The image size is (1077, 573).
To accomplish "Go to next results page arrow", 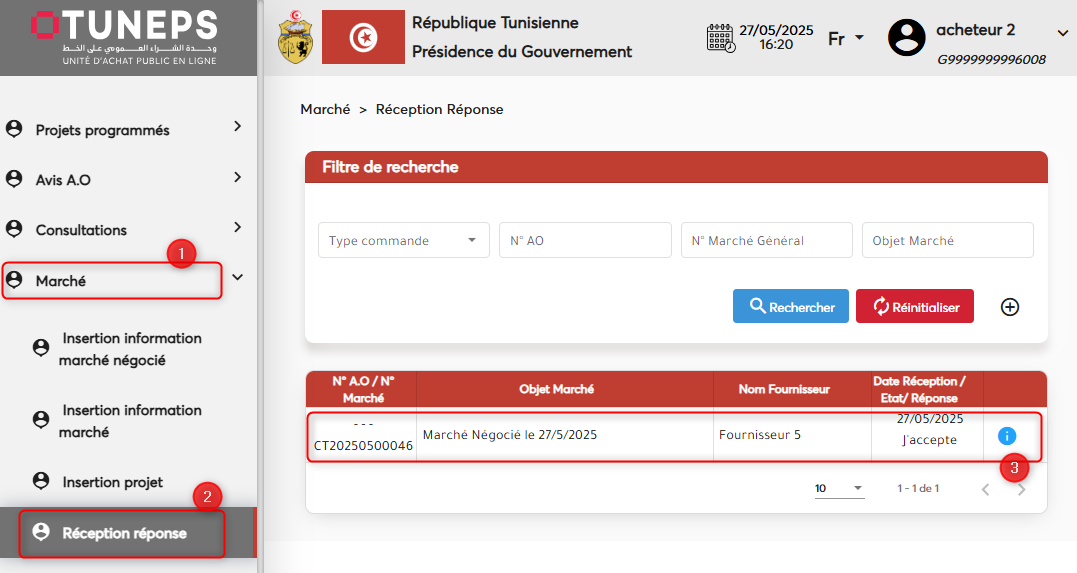I will tap(1021, 489).
